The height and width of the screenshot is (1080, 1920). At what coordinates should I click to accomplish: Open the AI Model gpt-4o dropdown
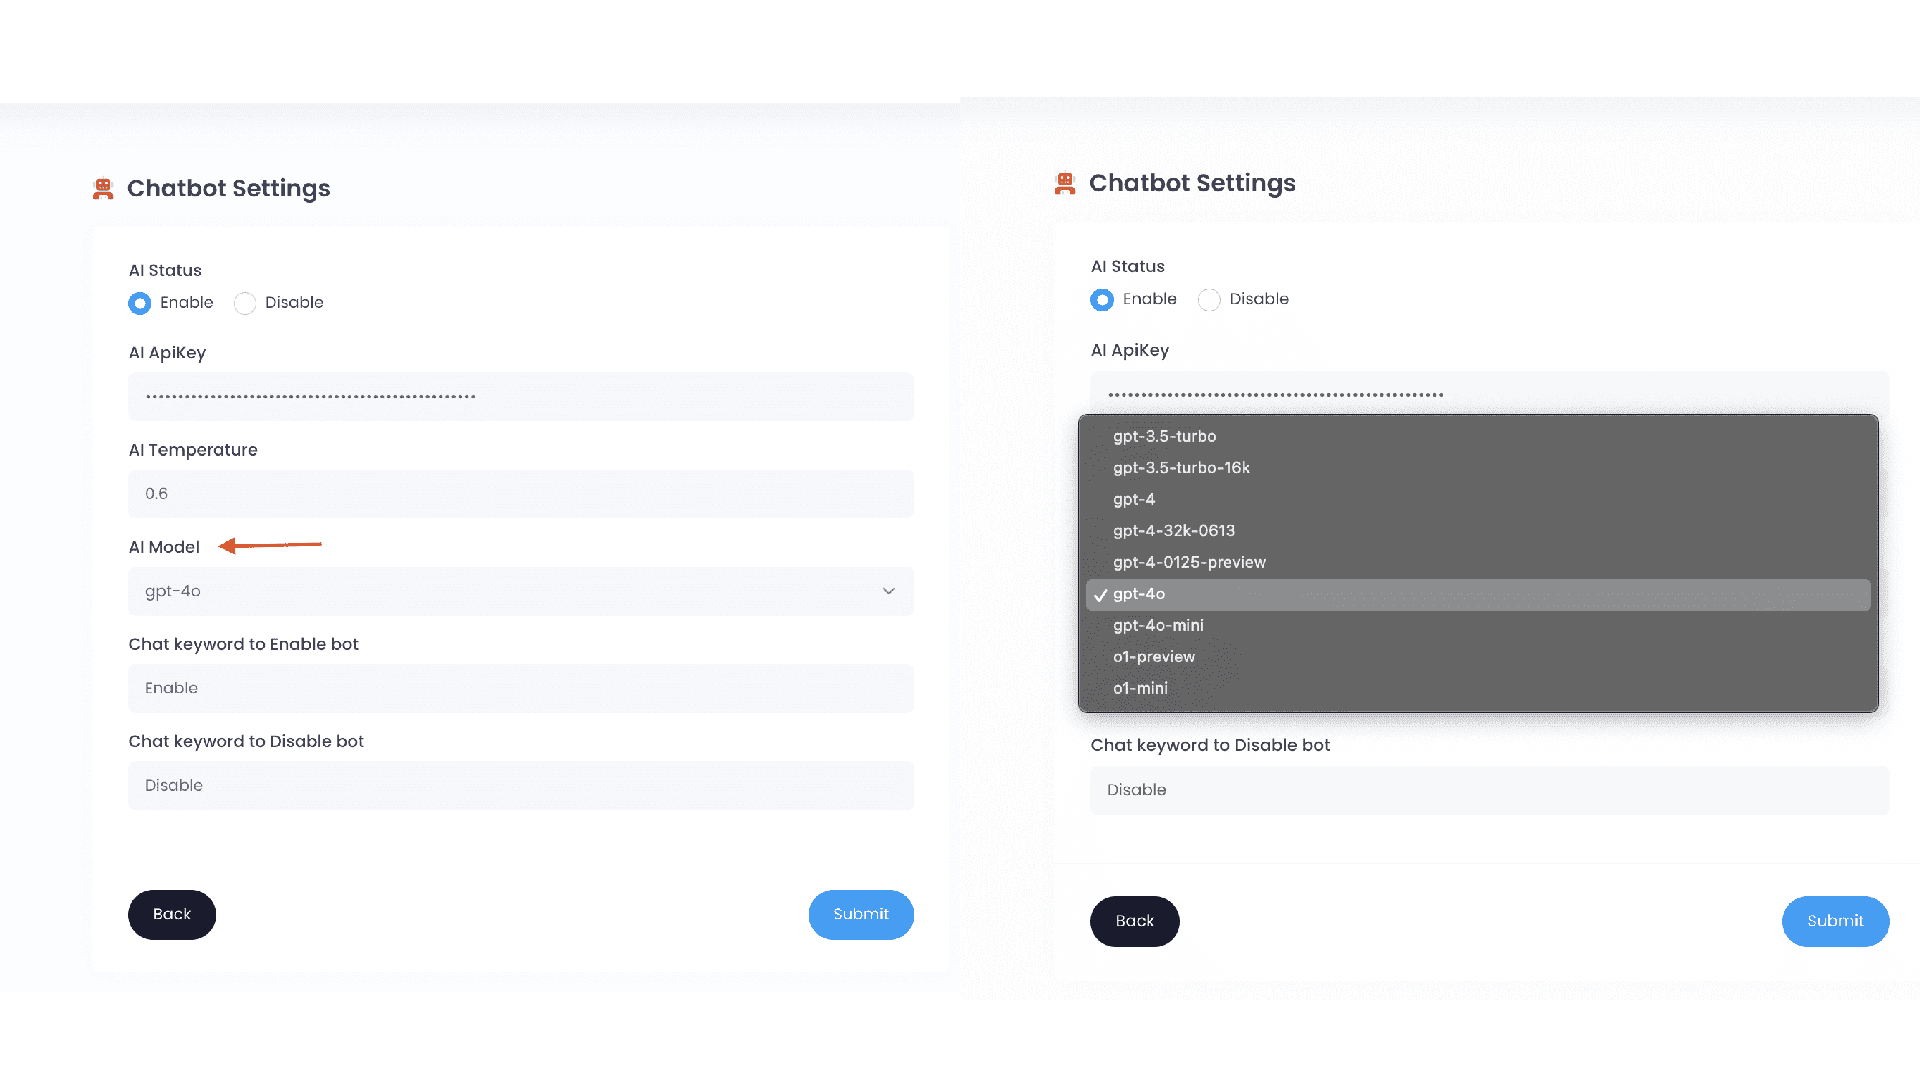point(520,591)
